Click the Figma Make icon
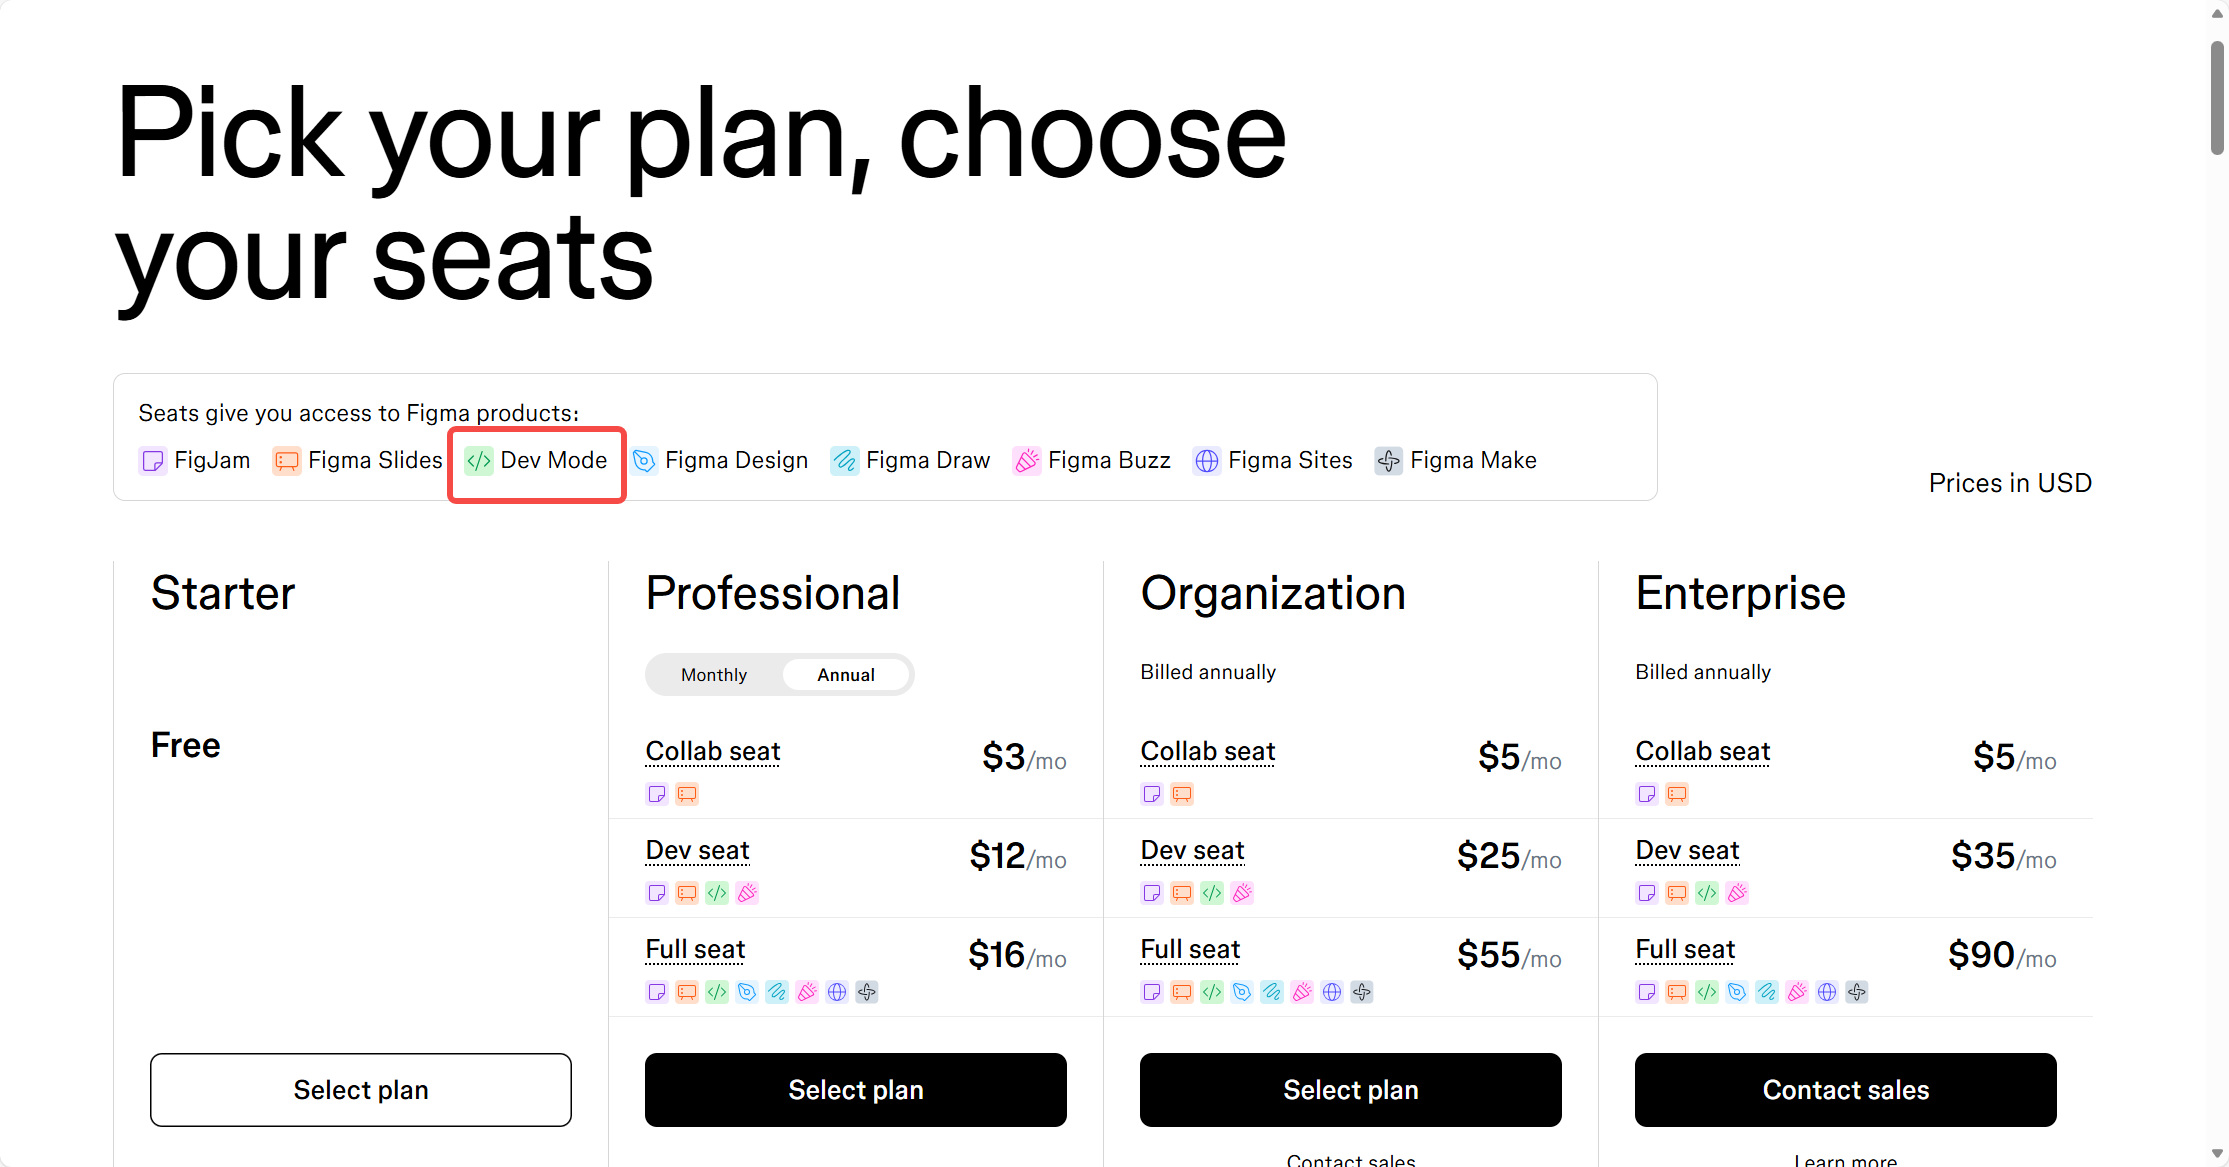The width and height of the screenshot is (2229, 1167). 1388,461
